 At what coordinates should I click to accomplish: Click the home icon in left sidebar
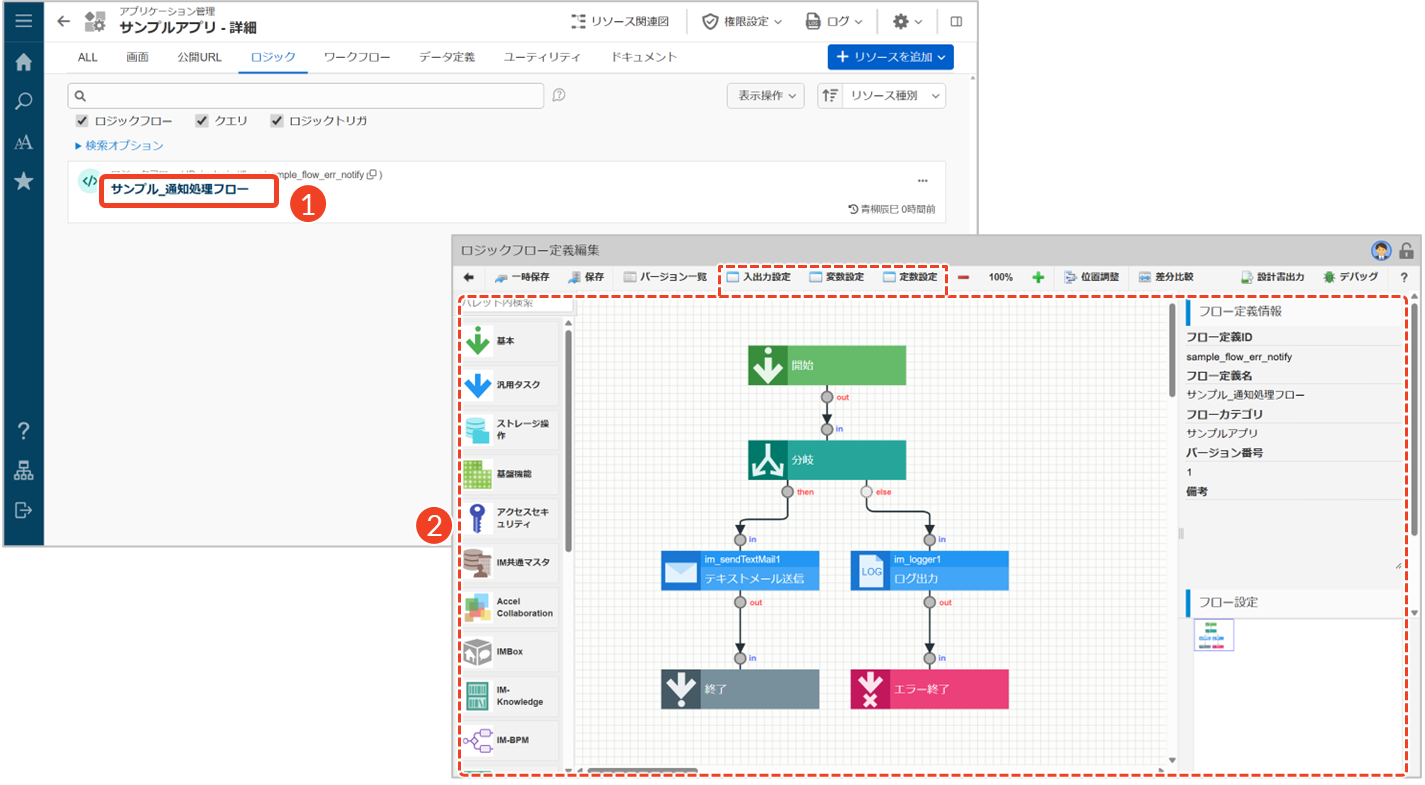pyautogui.click(x=23, y=62)
